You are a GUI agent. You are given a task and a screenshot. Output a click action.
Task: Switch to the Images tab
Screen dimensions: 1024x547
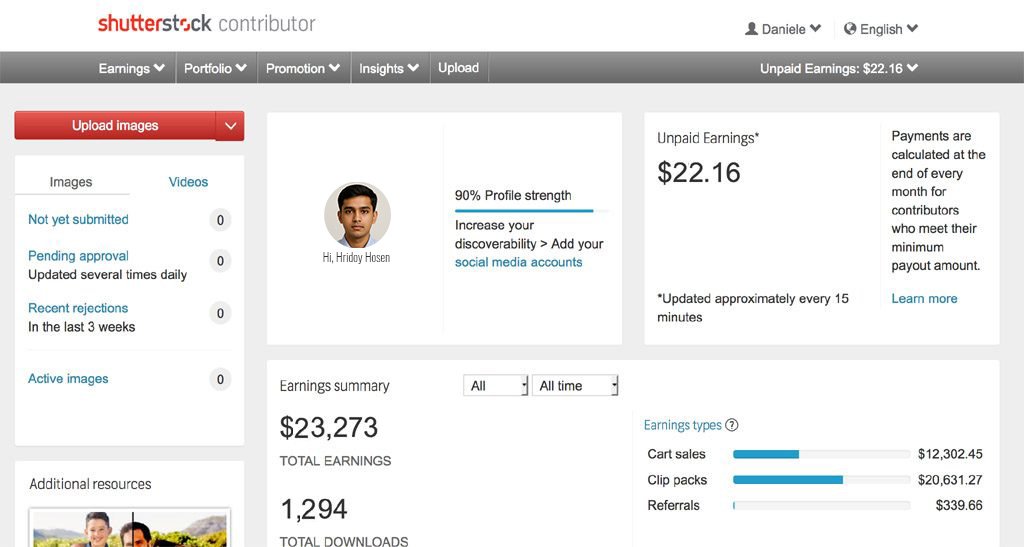71,182
